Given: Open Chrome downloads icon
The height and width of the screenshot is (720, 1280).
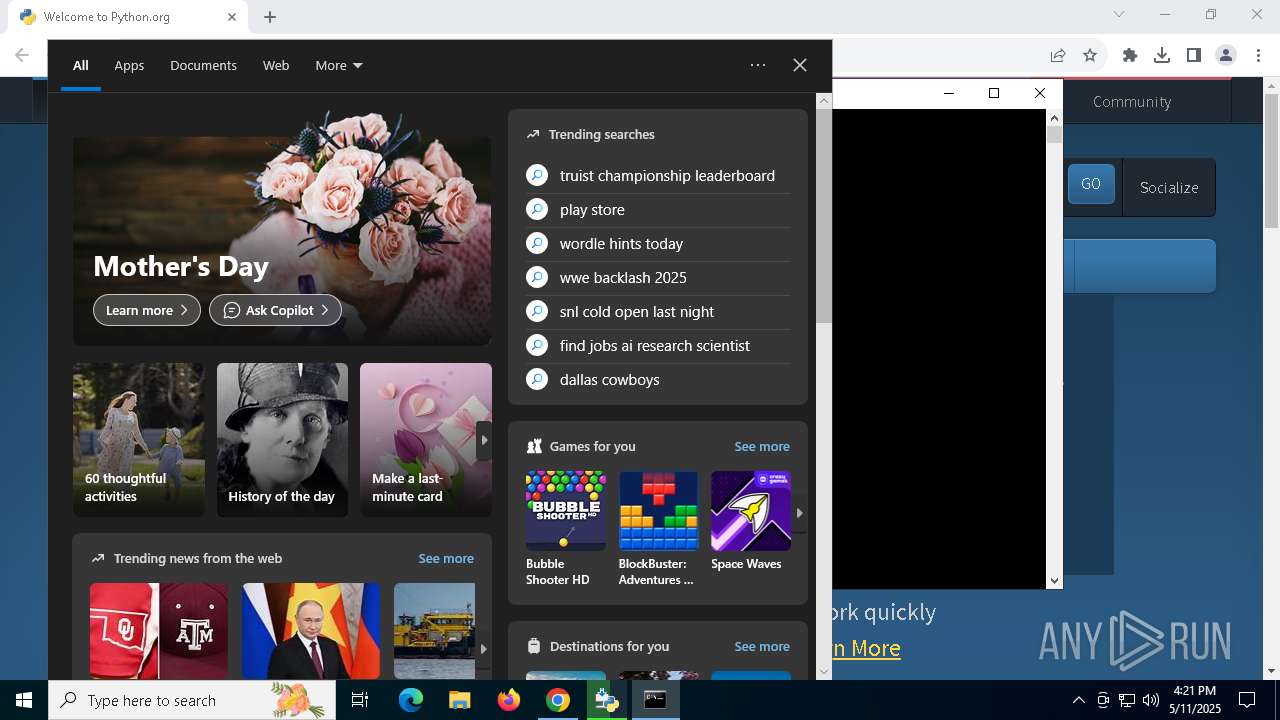Looking at the screenshot, I should click(x=1162, y=56).
